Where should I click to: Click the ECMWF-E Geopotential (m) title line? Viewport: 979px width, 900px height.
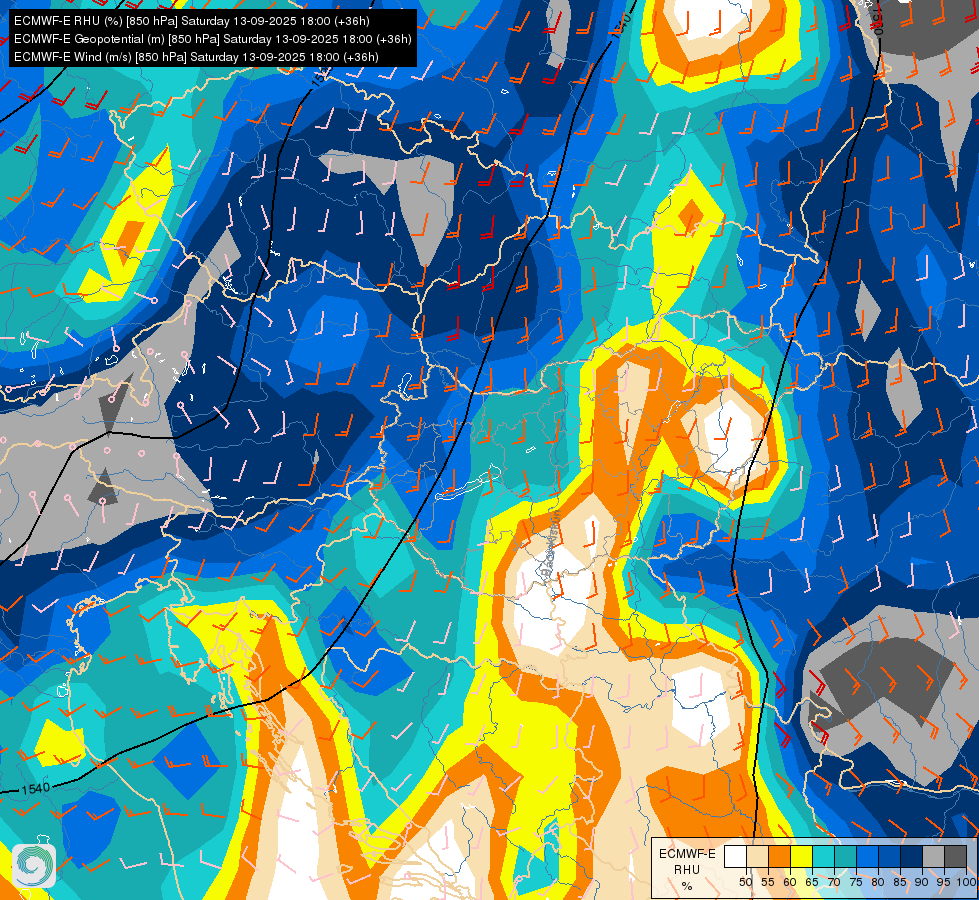(x=213, y=39)
